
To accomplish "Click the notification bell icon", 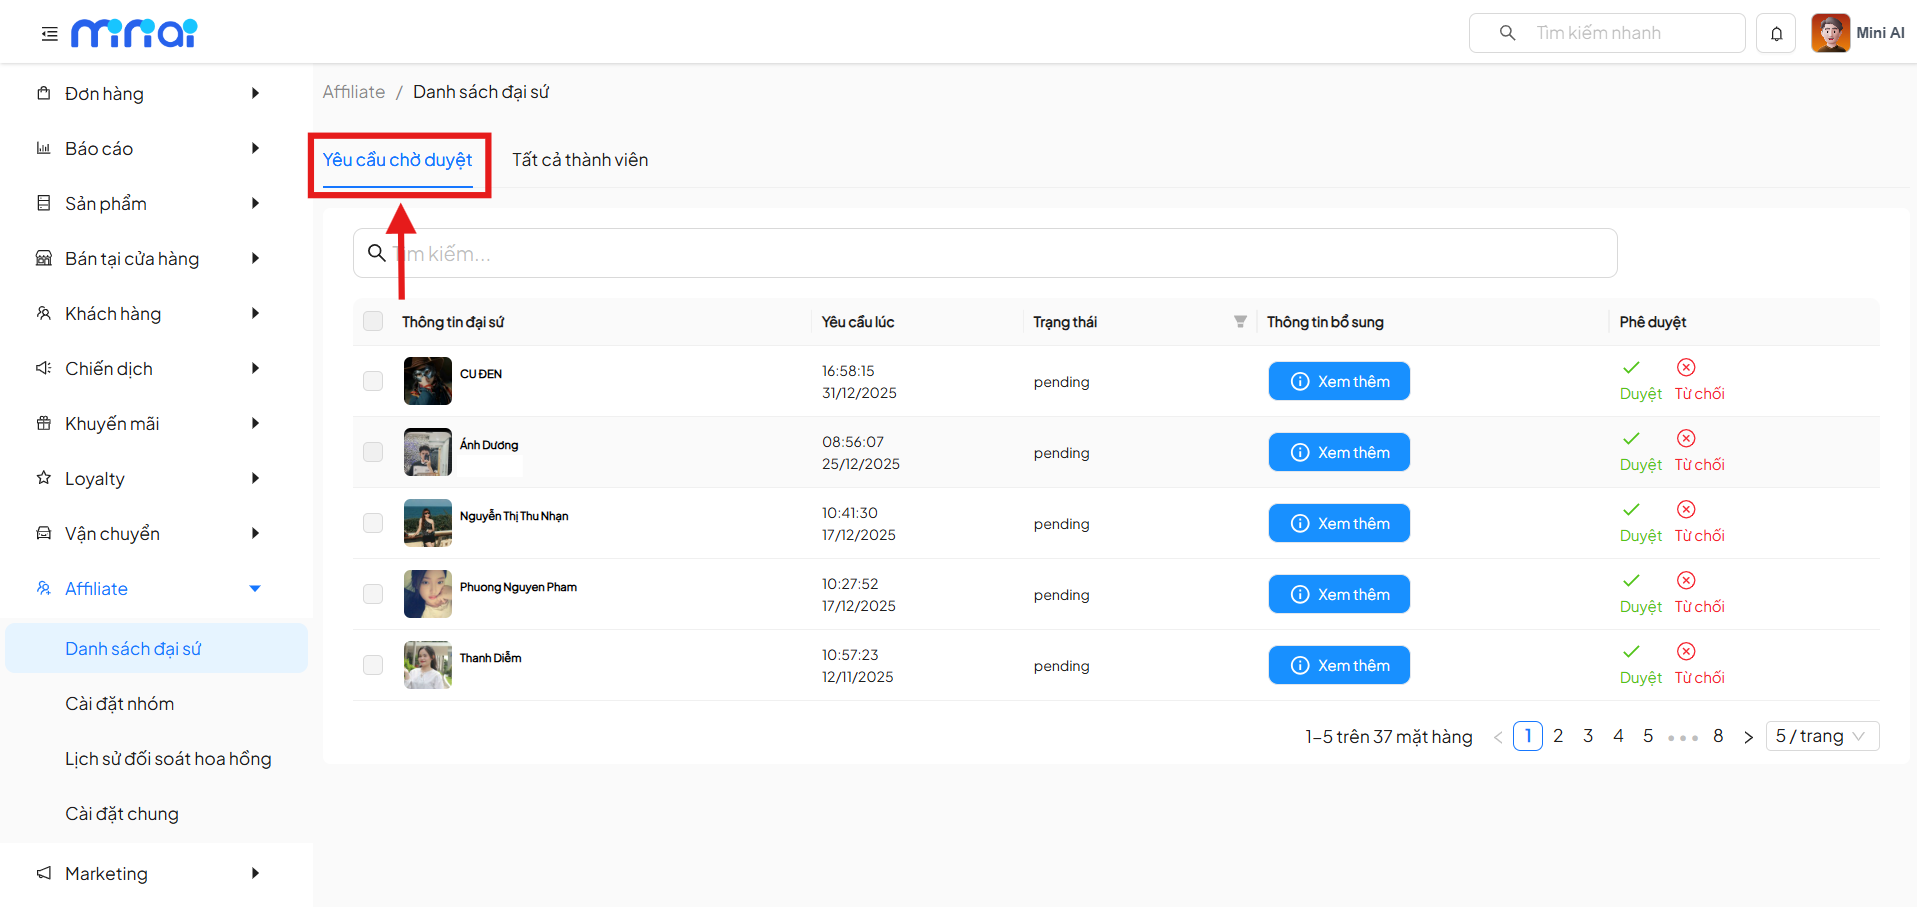I will point(1776,34).
